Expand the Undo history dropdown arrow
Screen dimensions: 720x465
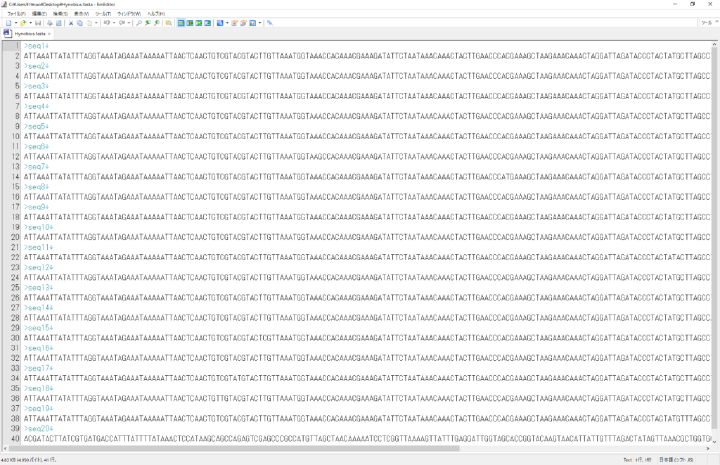[113, 22]
